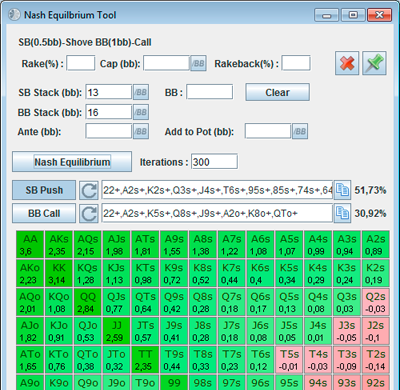Refresh the SB Push range

(89, 190)
